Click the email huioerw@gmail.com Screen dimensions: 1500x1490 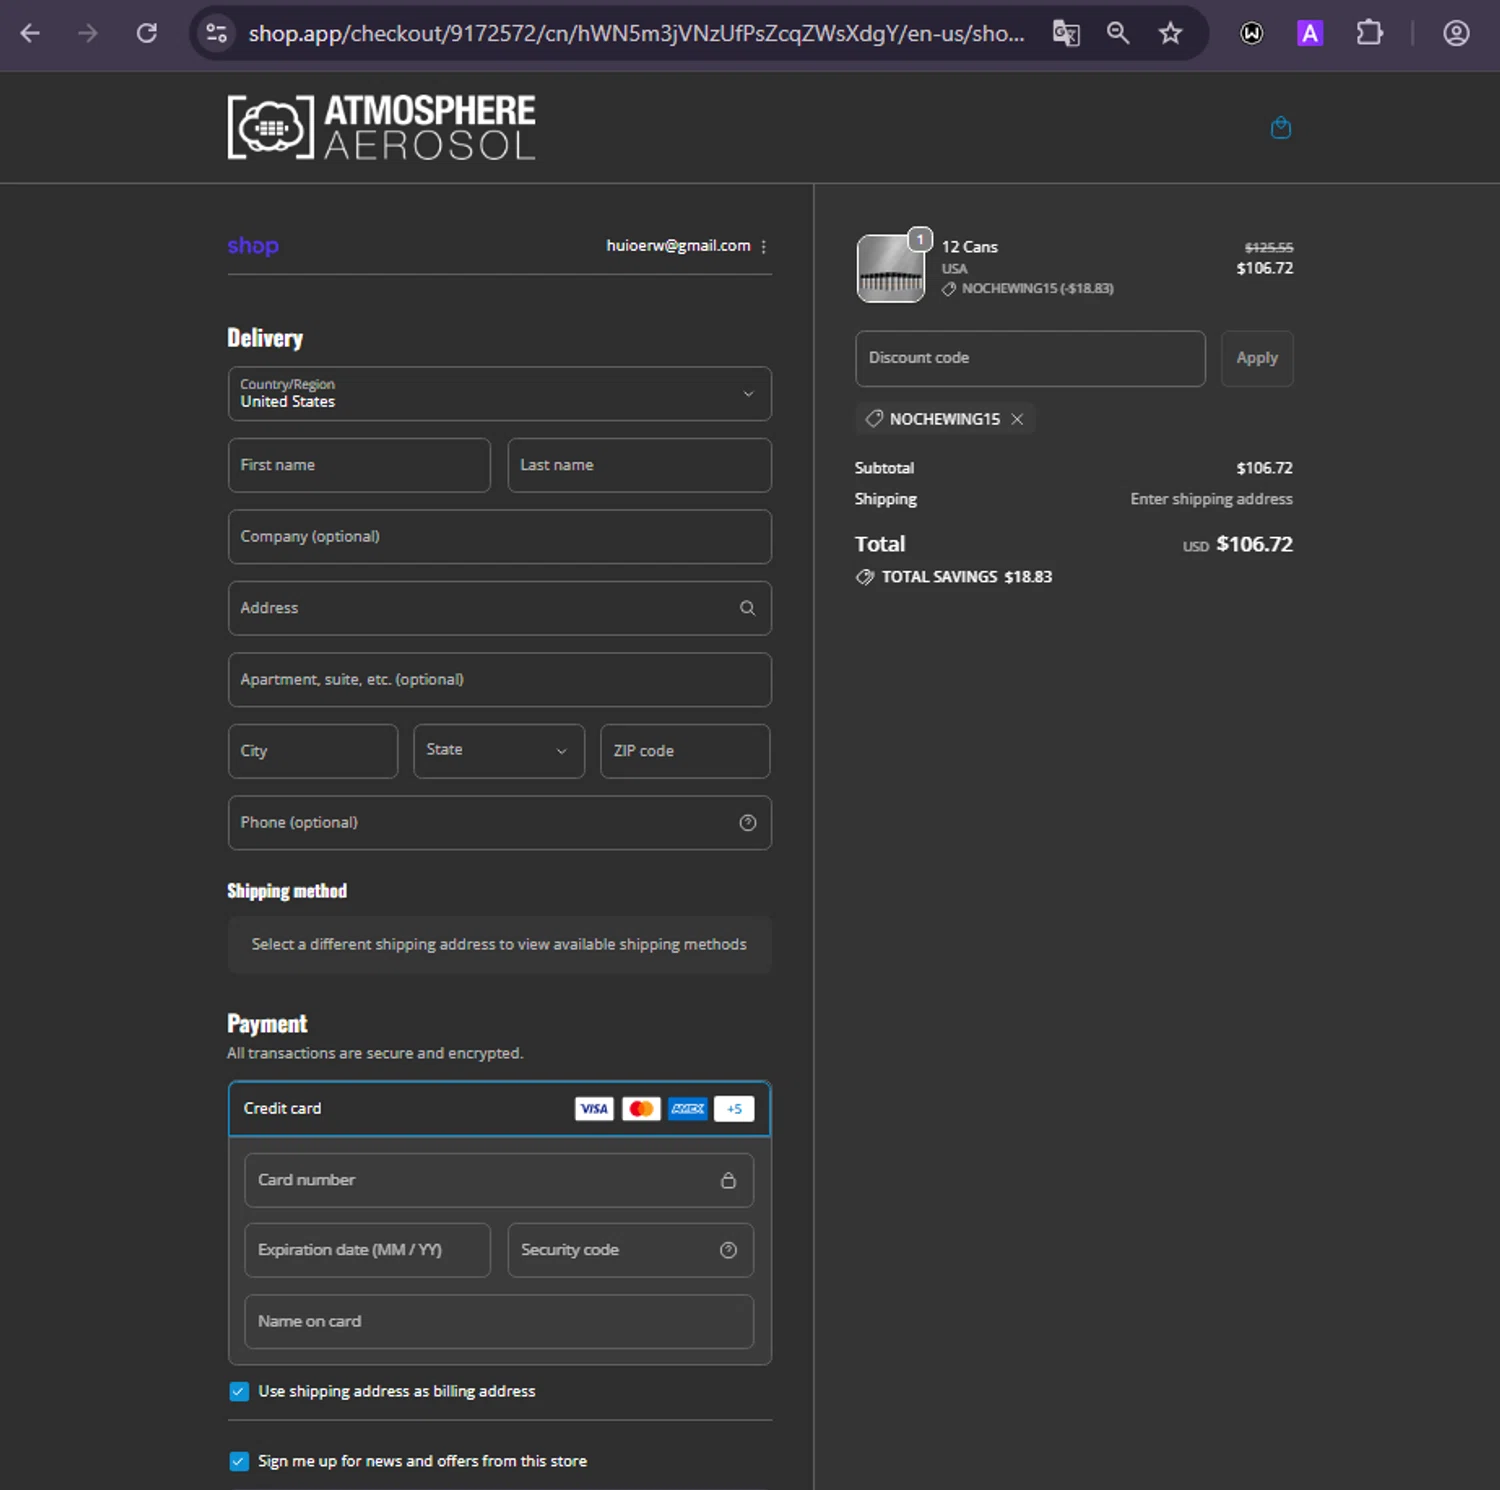click(x=678, y=245)
